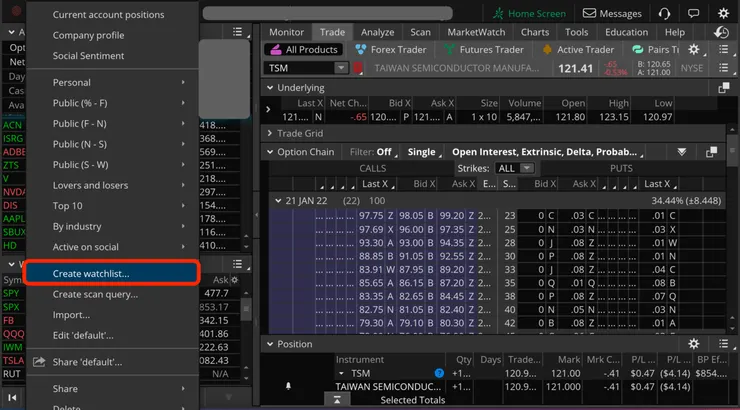The width and height of the screenshot is (740, 410).
Task: Expand the Top 10 submenu
Action: click(x=112, y=206)
